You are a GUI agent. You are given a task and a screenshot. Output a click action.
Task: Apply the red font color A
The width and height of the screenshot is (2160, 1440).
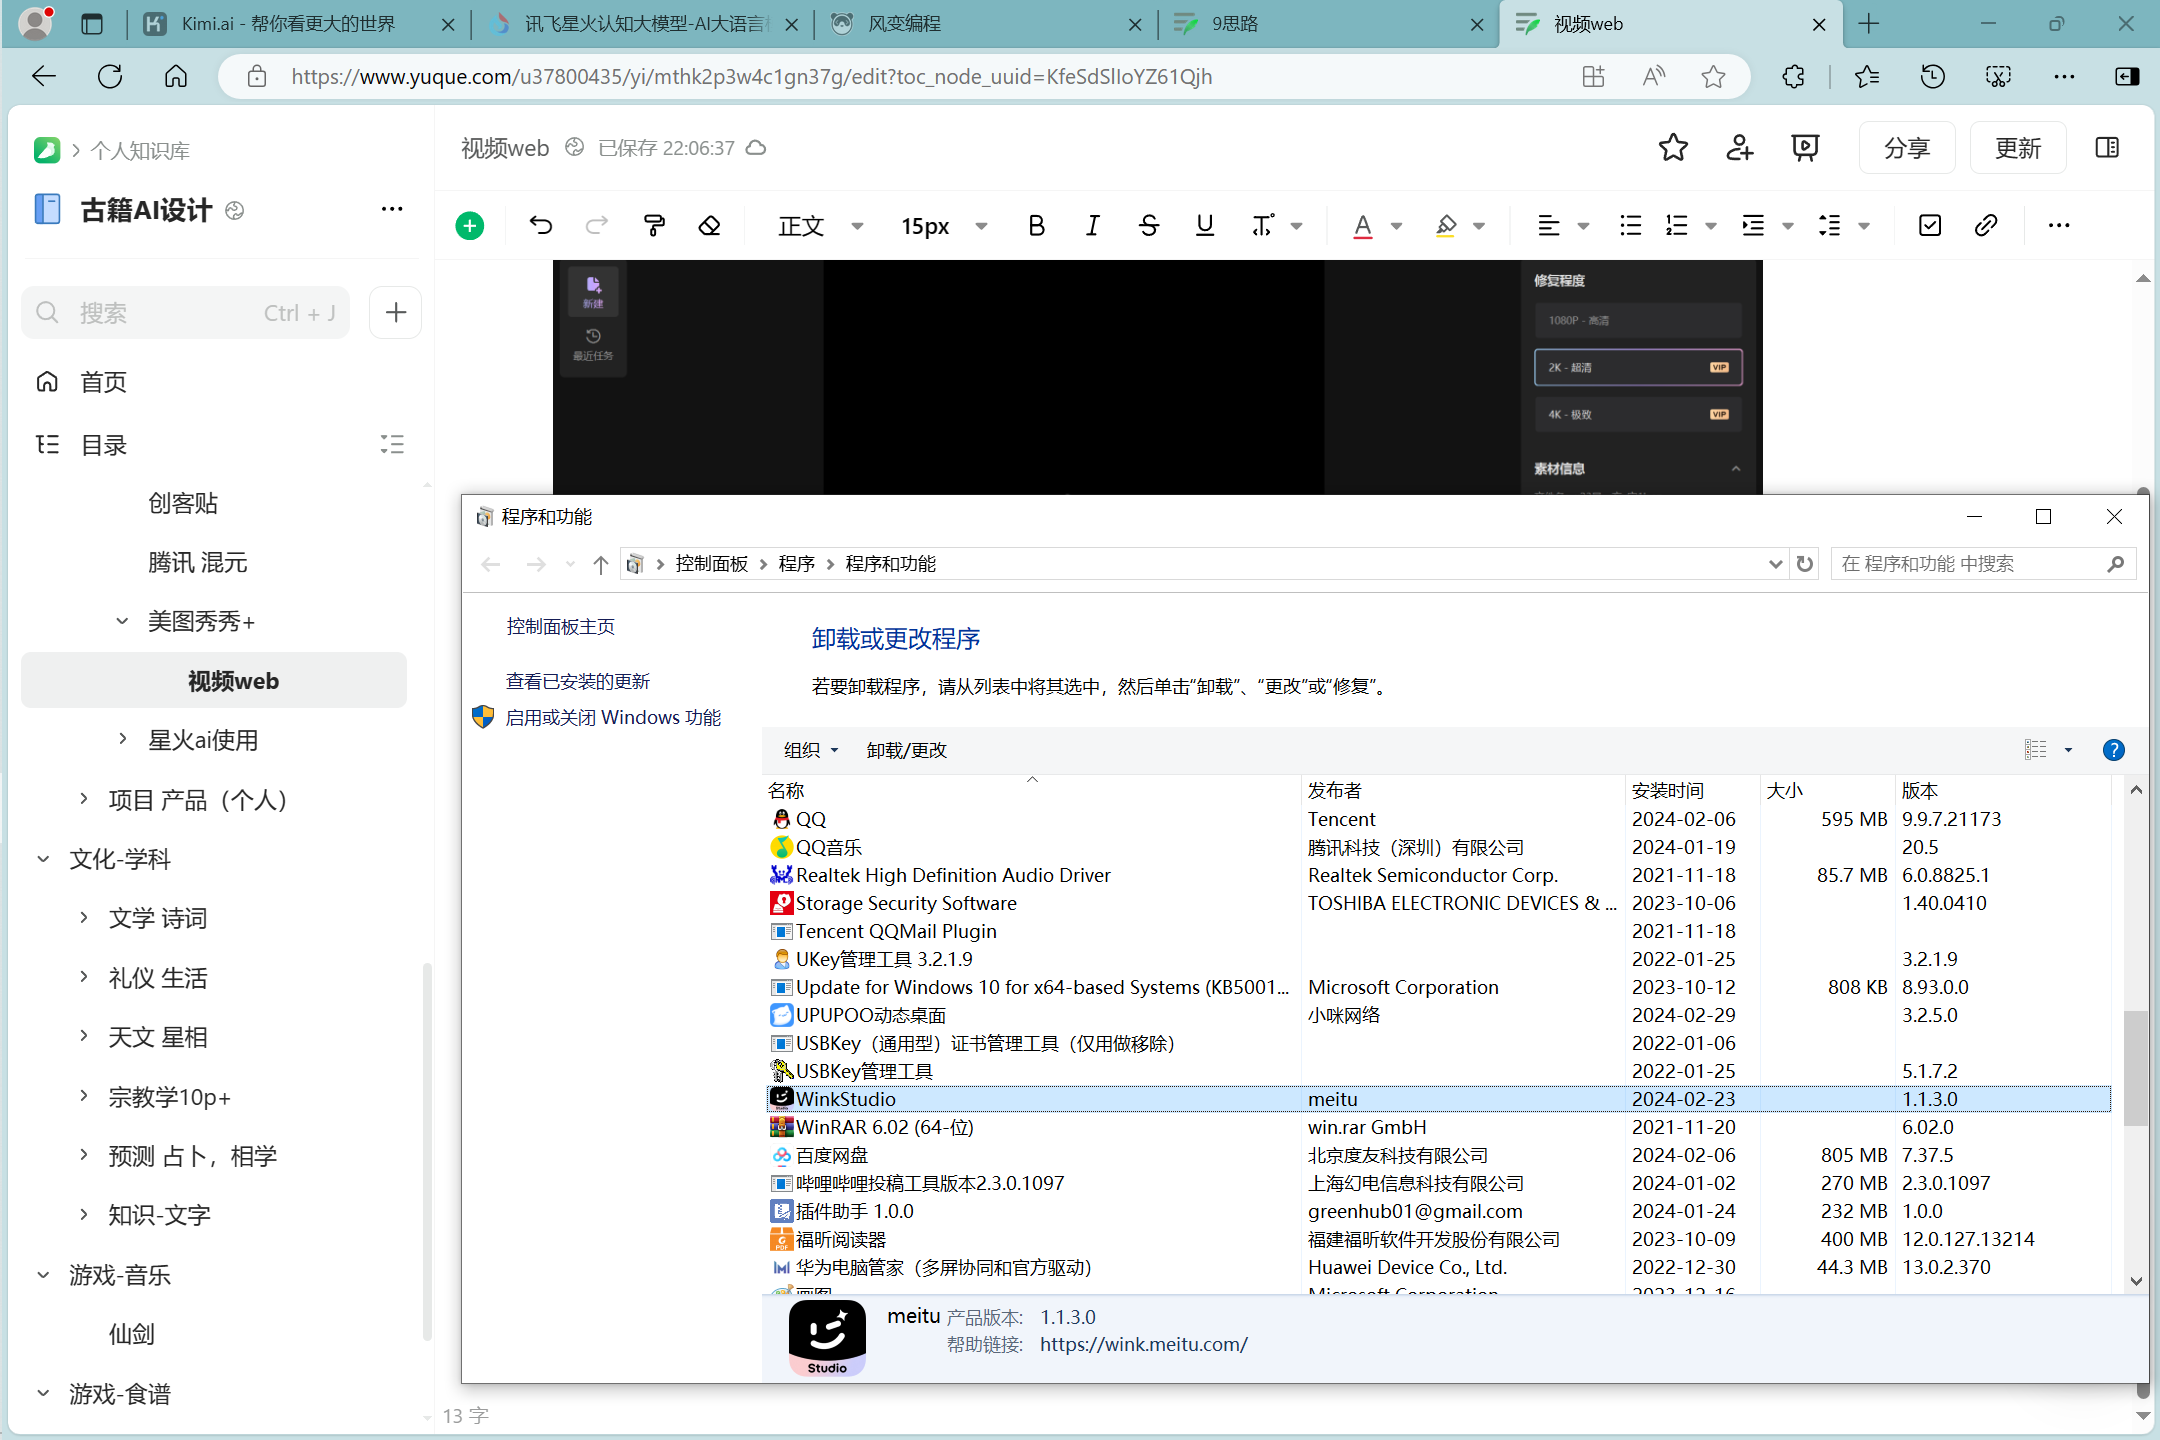pyautogui.click(x=1362, y=226)
